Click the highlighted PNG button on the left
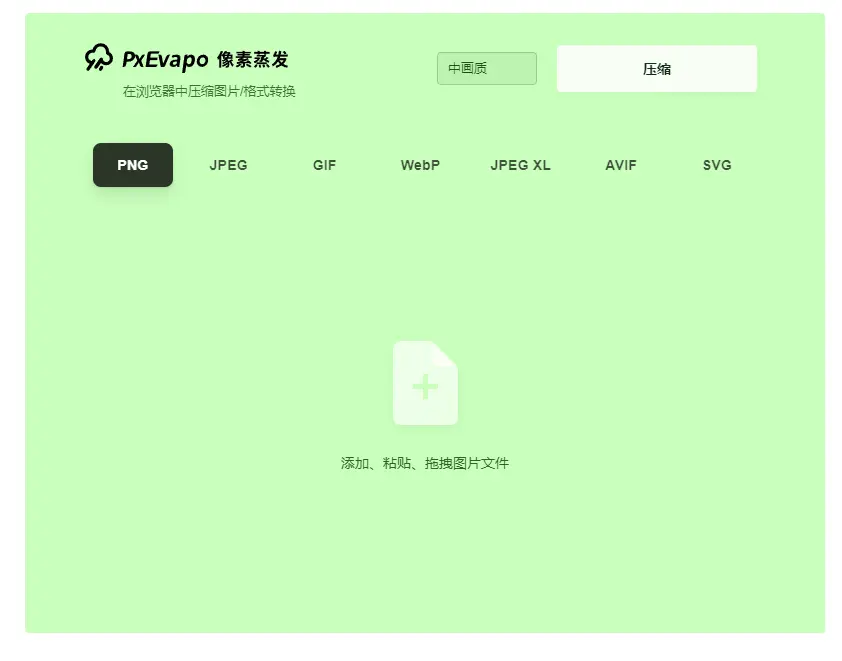 [132, 165]
